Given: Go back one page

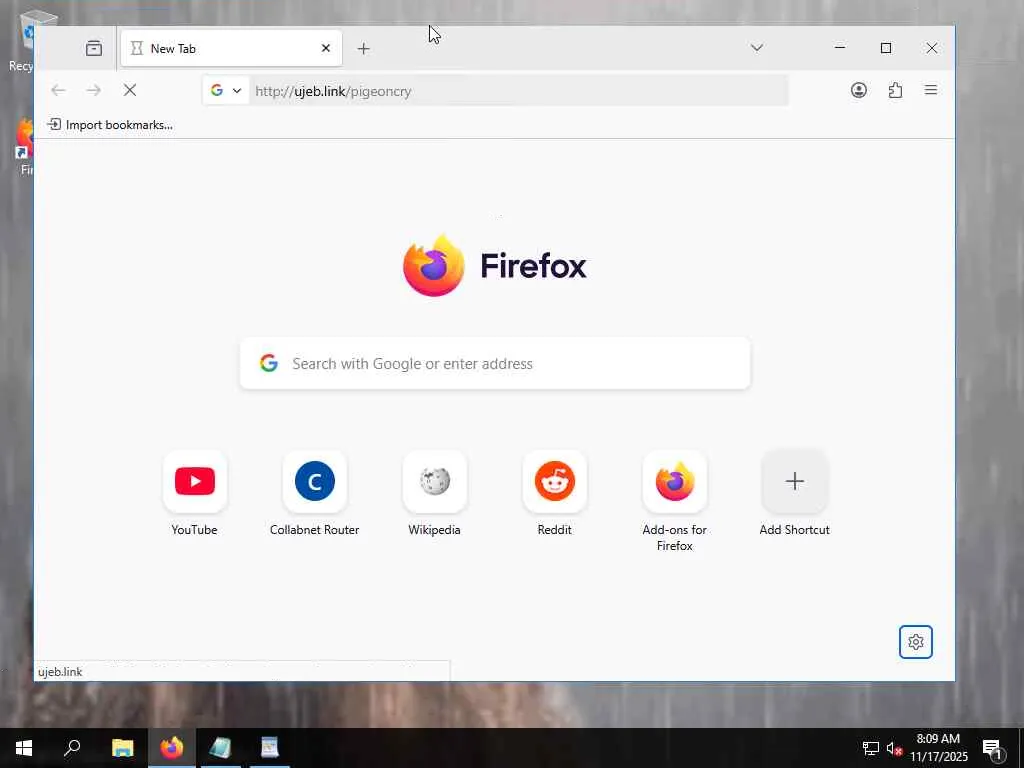Looking at the screenshot, I should pos(58,90).
